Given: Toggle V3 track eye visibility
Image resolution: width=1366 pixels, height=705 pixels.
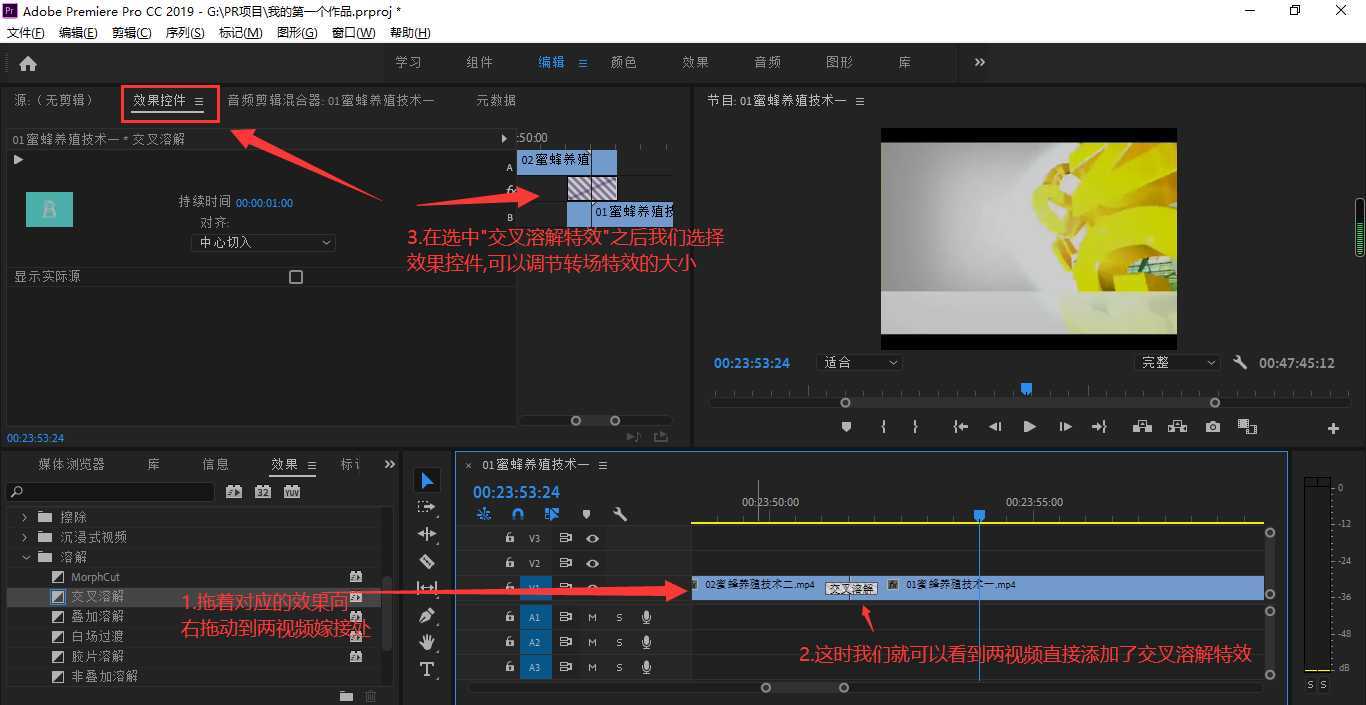Looking at the screenshot, I should point(592,538).
